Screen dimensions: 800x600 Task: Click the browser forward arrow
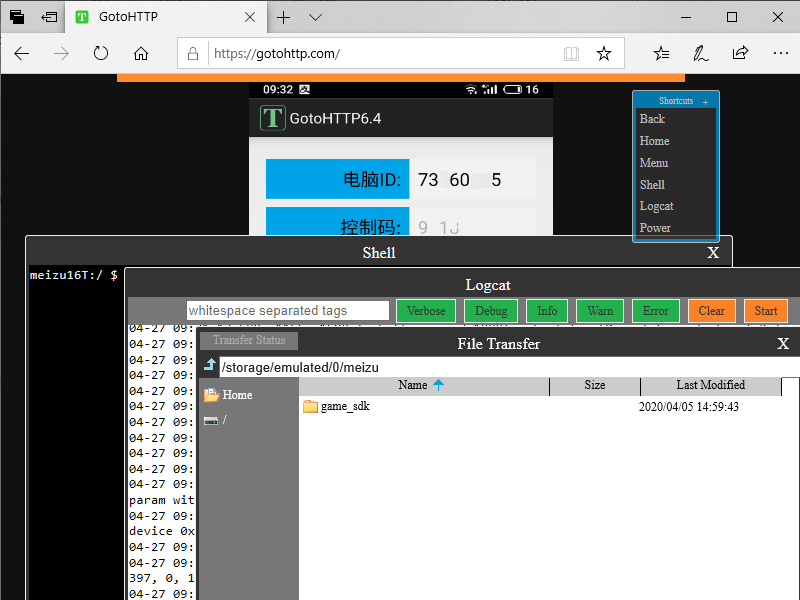tap(61, 54)
